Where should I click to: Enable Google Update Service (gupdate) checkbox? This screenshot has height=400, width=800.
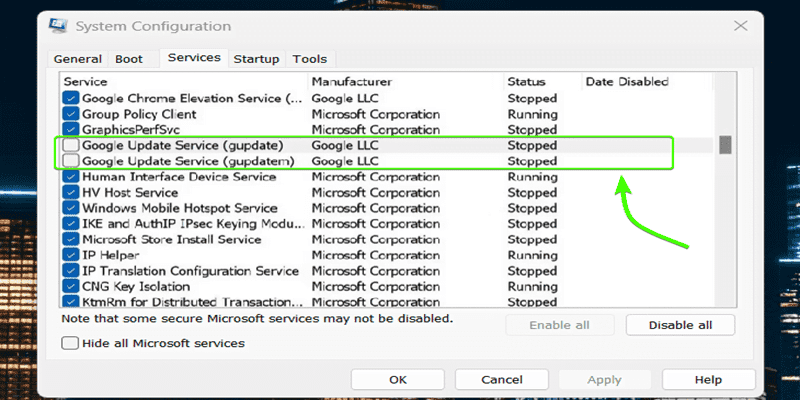coord(70,145)
